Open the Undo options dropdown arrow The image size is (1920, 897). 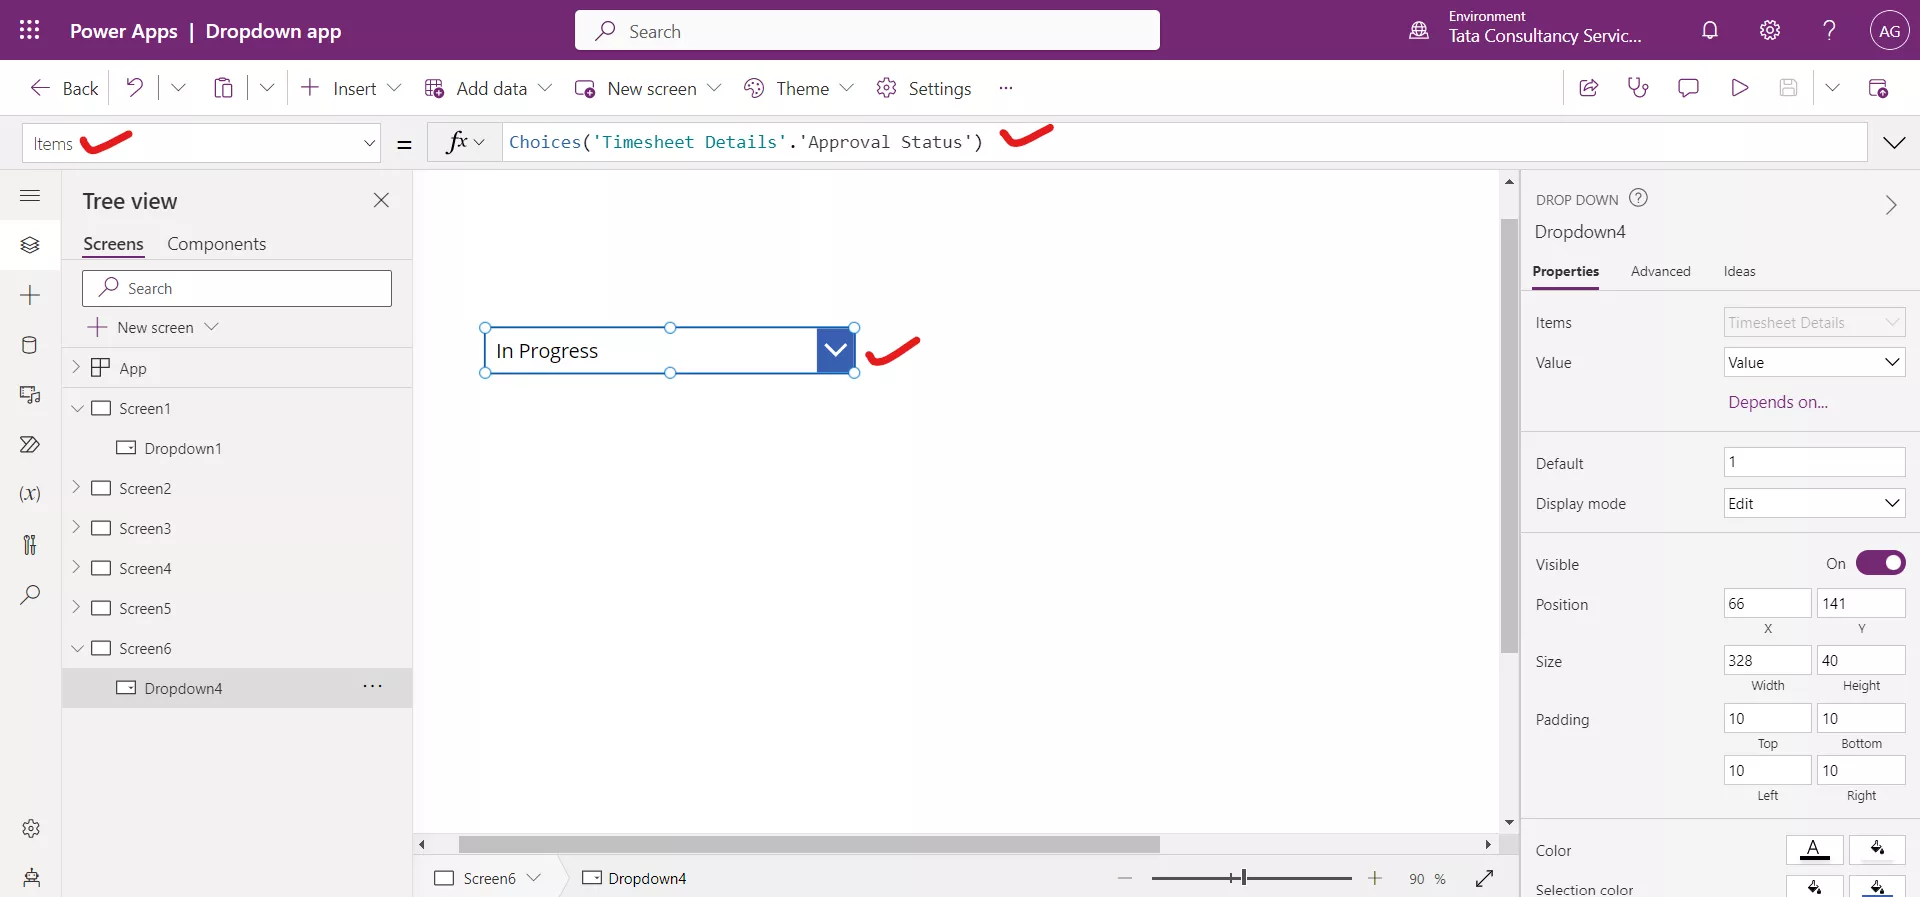tap(178, 87)
